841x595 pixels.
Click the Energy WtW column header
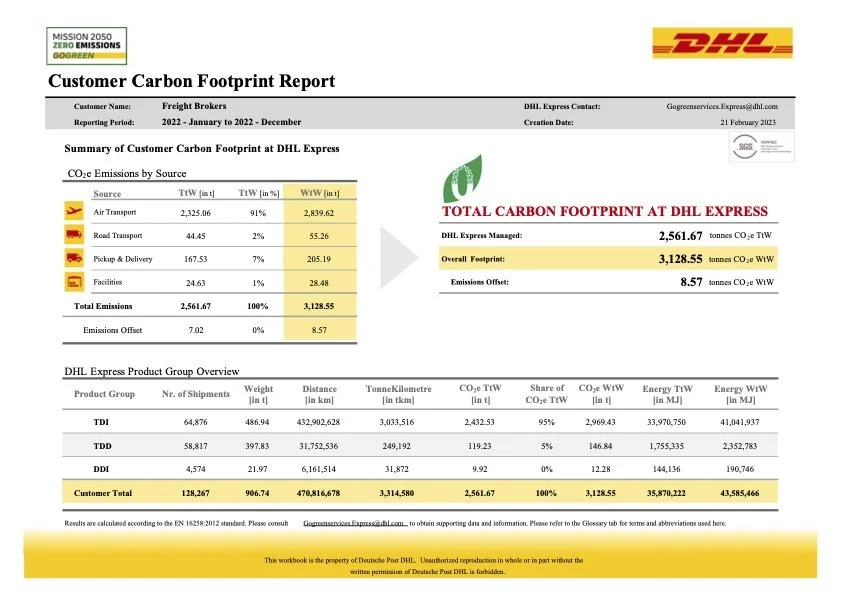[x=740, y=394]
